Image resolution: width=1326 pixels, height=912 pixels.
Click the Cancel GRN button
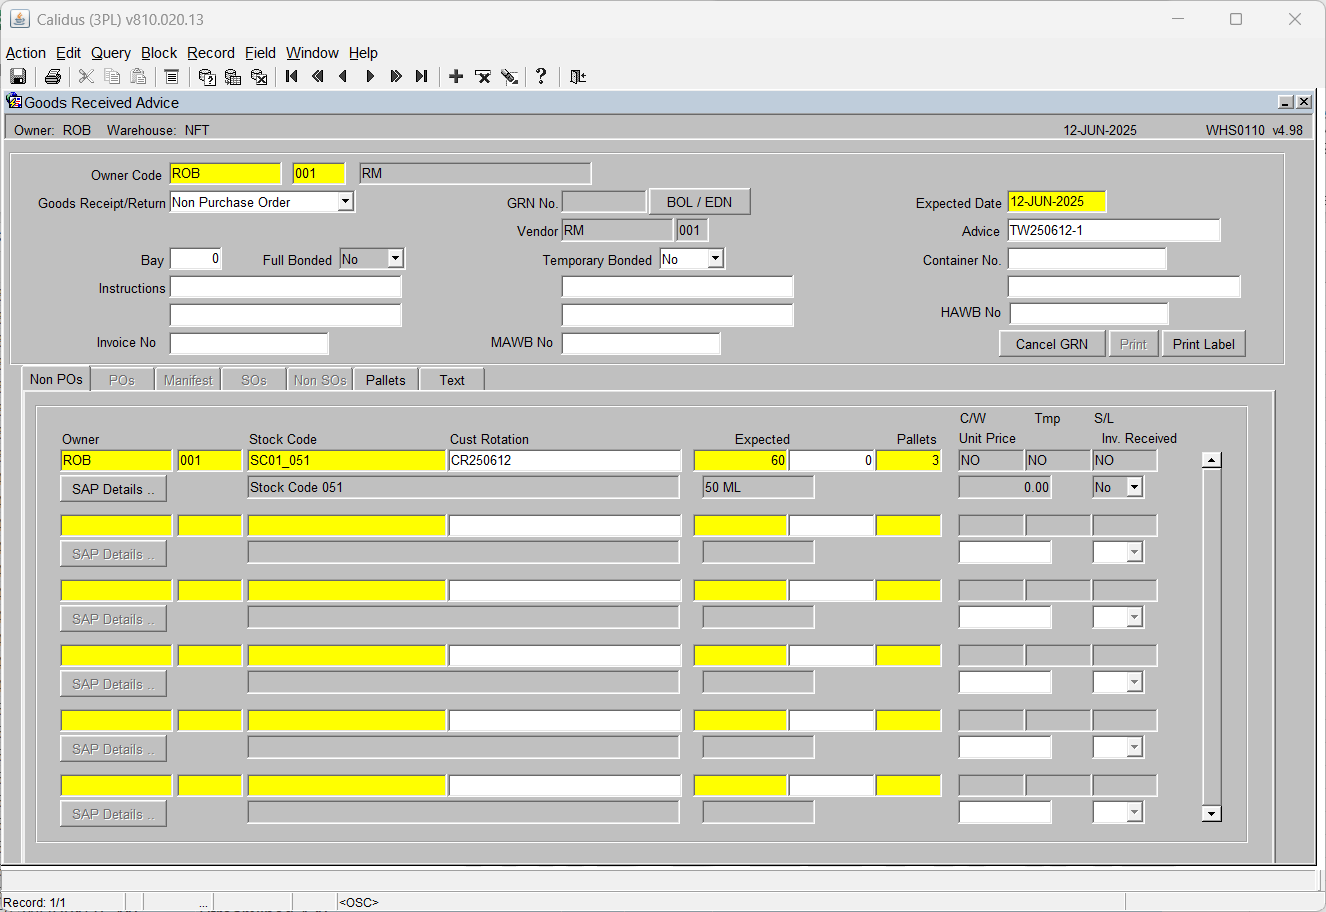[x=1052, y=344]
